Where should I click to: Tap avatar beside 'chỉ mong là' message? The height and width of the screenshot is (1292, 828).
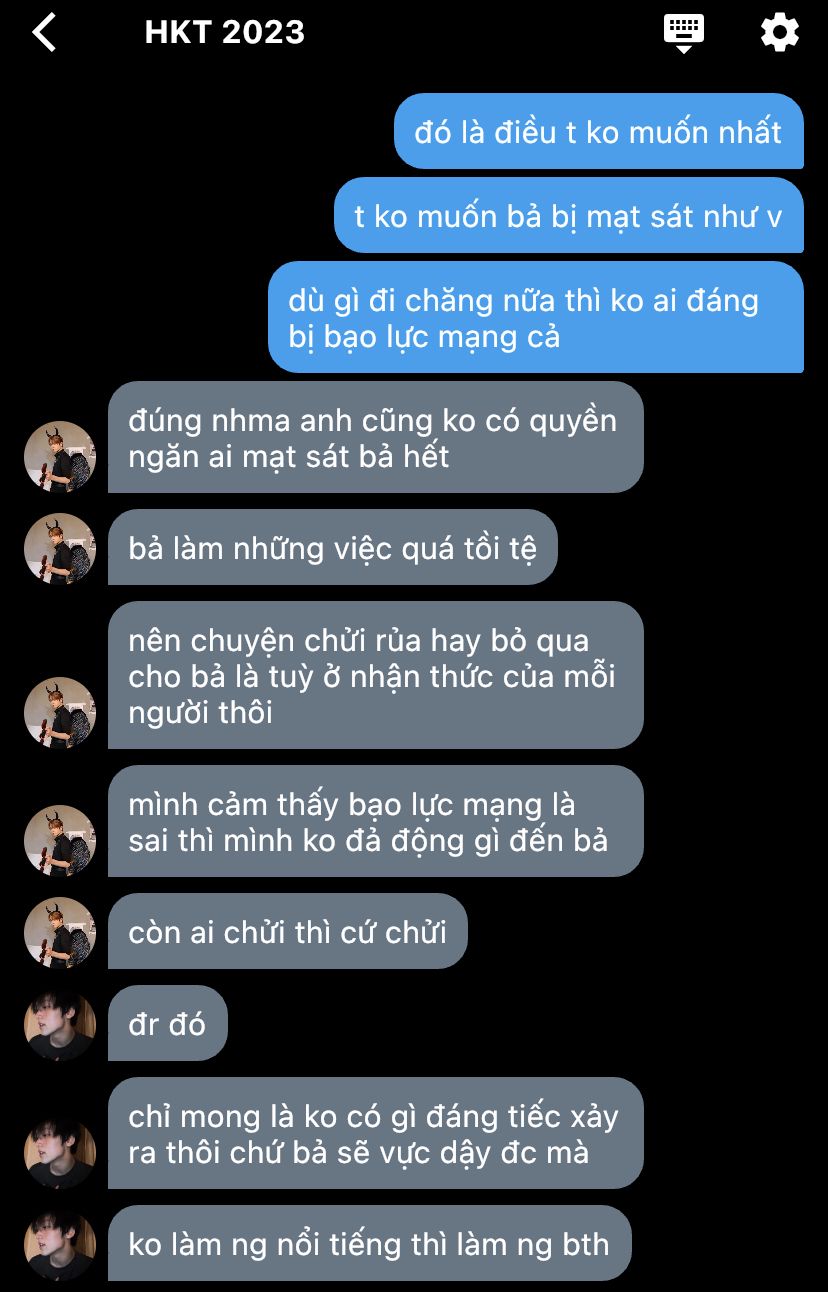click(x=60, y=1153)
